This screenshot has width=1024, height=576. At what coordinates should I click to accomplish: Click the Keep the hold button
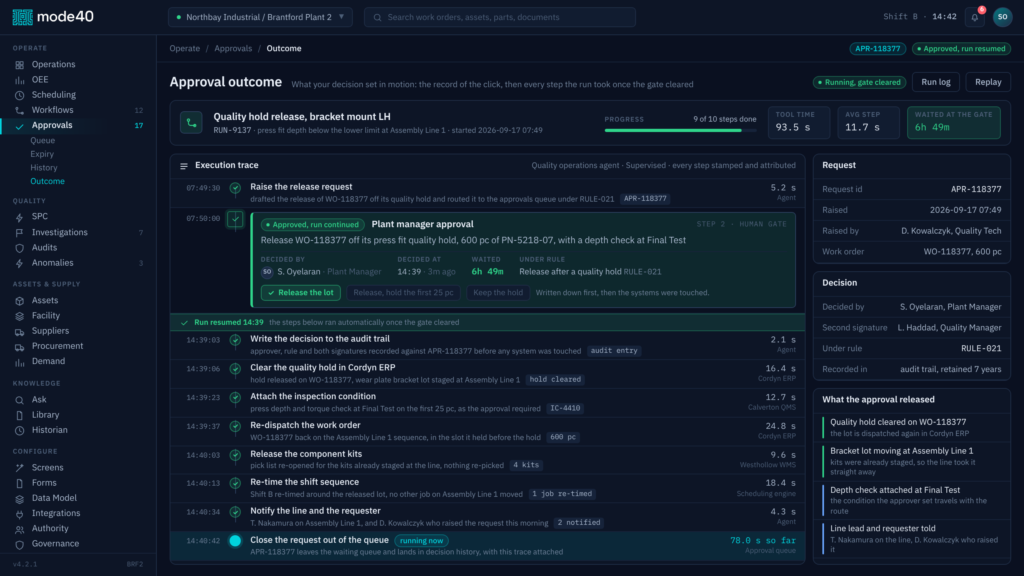point(498,293)
